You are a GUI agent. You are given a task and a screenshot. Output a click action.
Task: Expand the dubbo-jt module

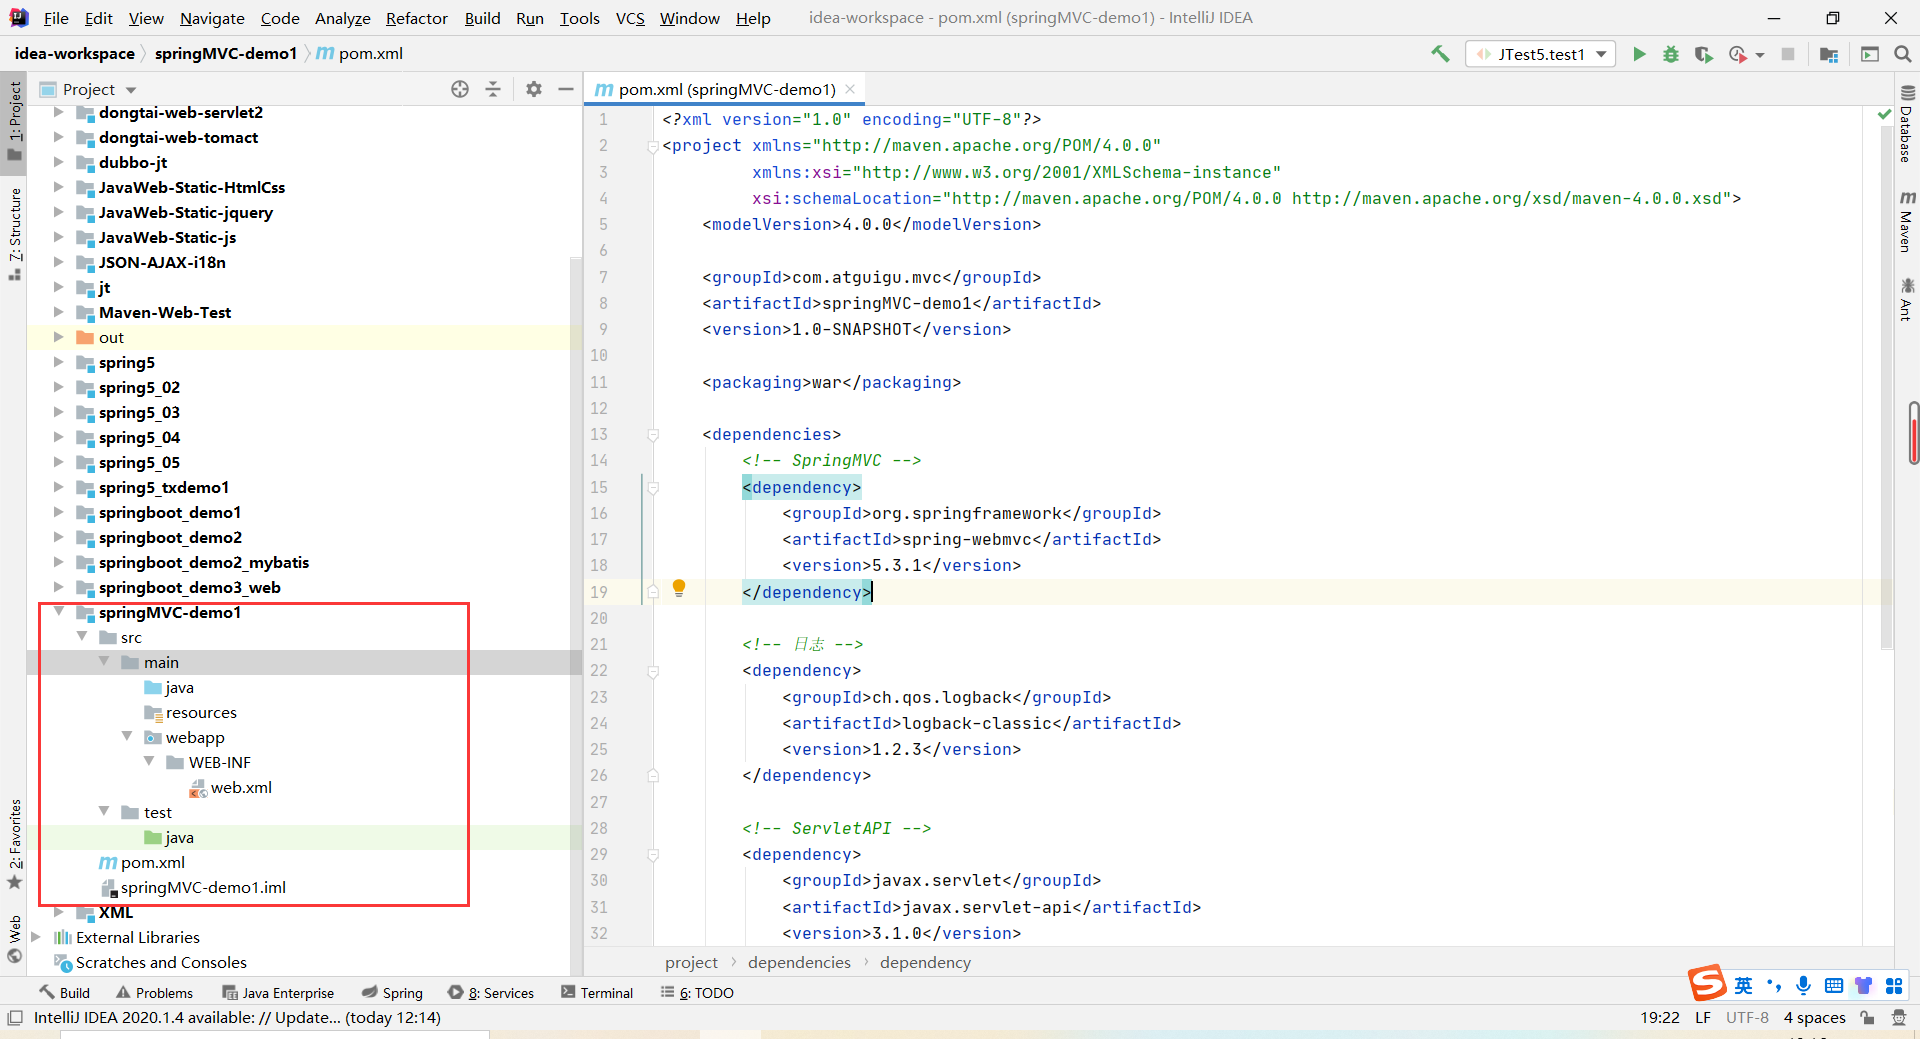[59, 162]
